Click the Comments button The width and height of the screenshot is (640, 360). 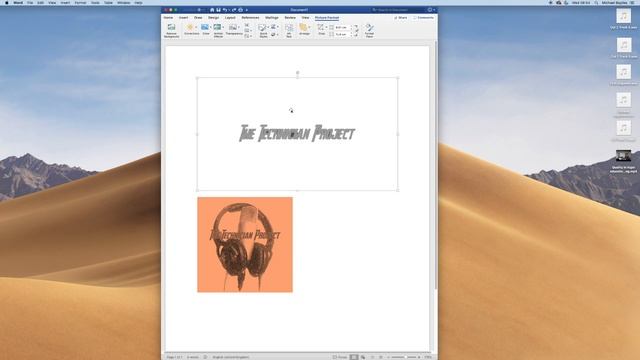(x=423, y=18)
